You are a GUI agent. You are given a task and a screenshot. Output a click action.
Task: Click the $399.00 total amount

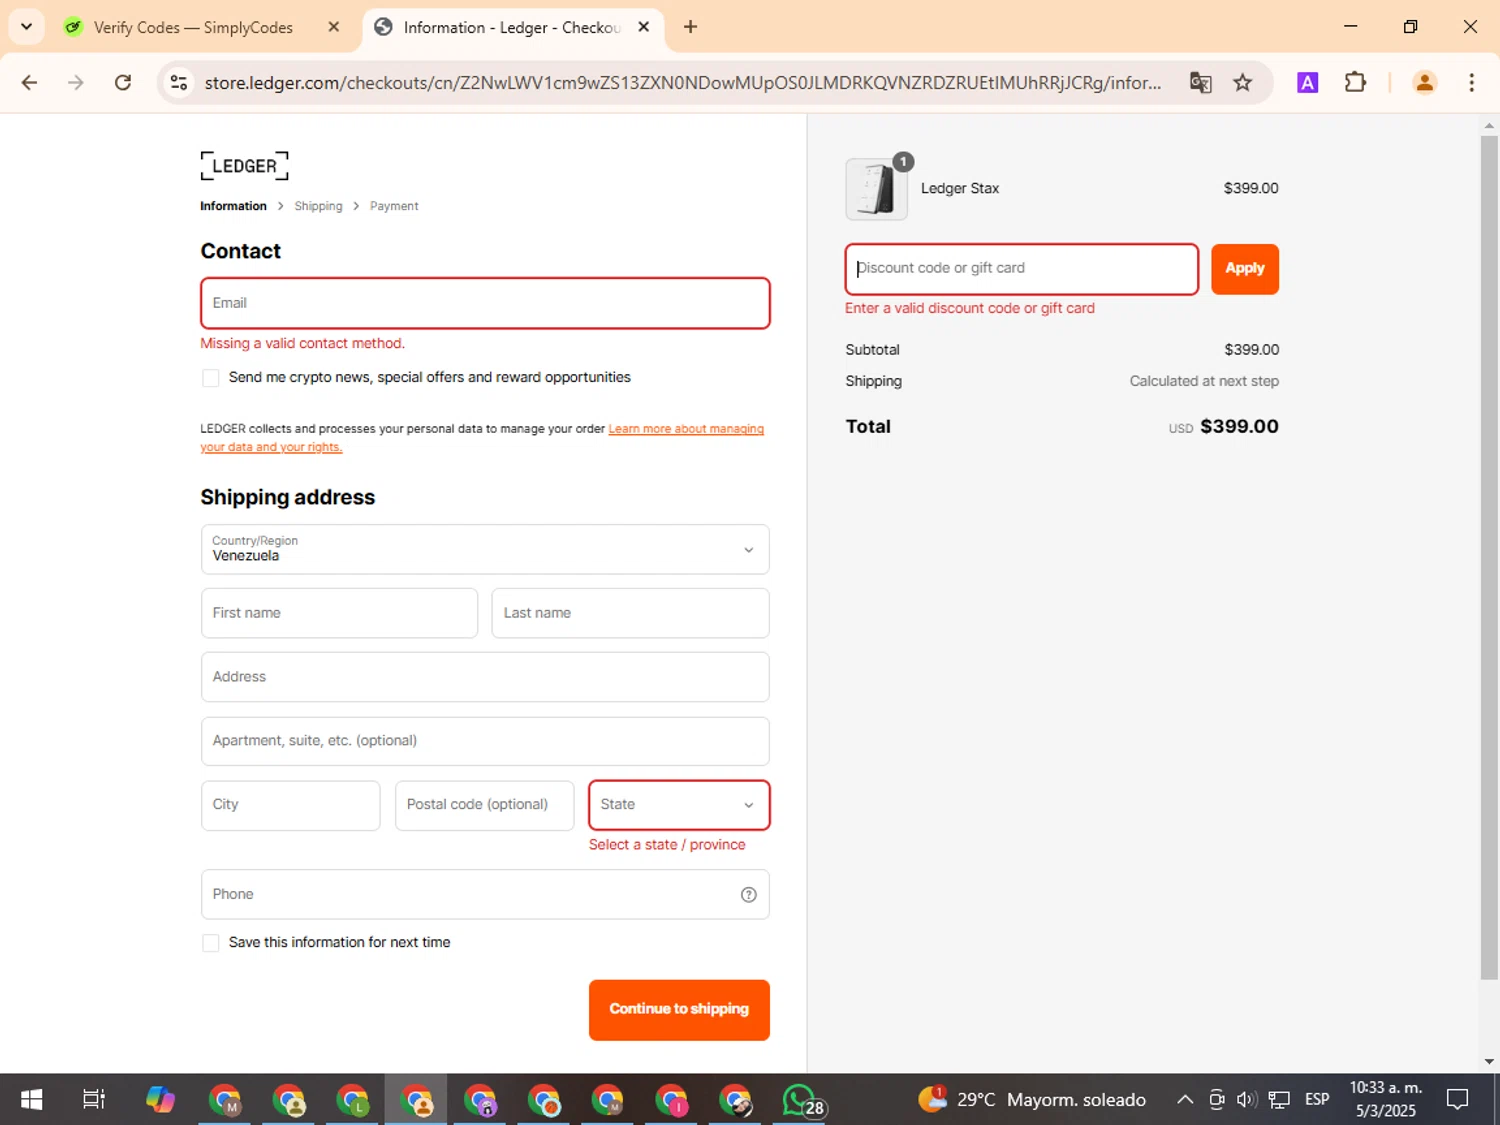click(1239, 427)
